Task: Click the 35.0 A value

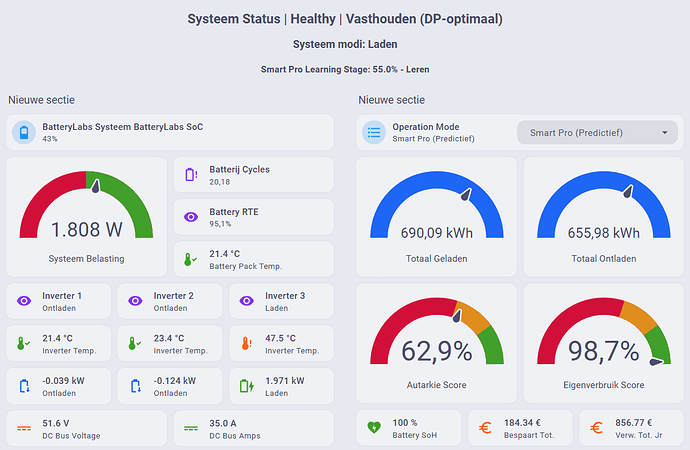Action: 223,423
